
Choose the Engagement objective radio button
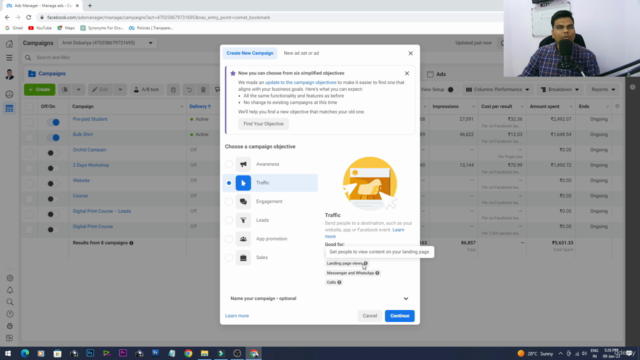tap(229, 202)
